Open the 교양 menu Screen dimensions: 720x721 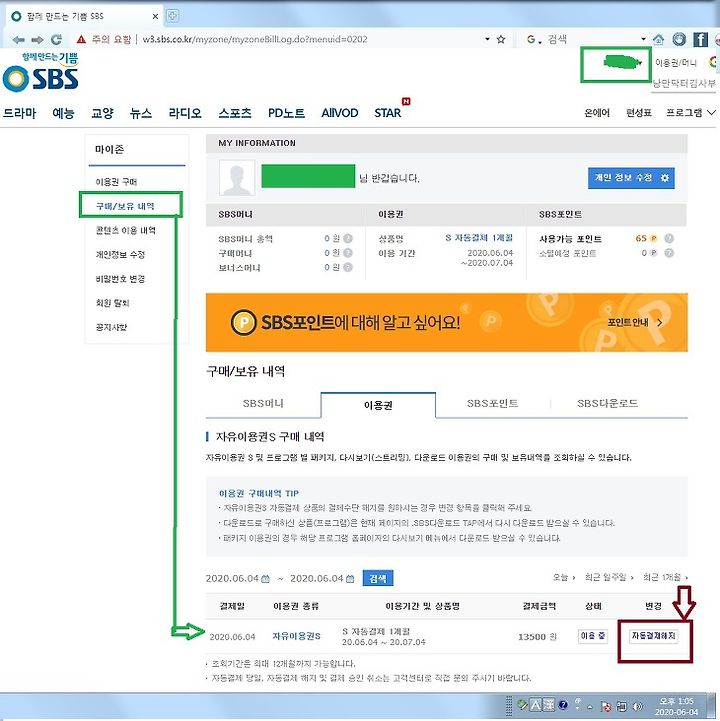[102, 113]
